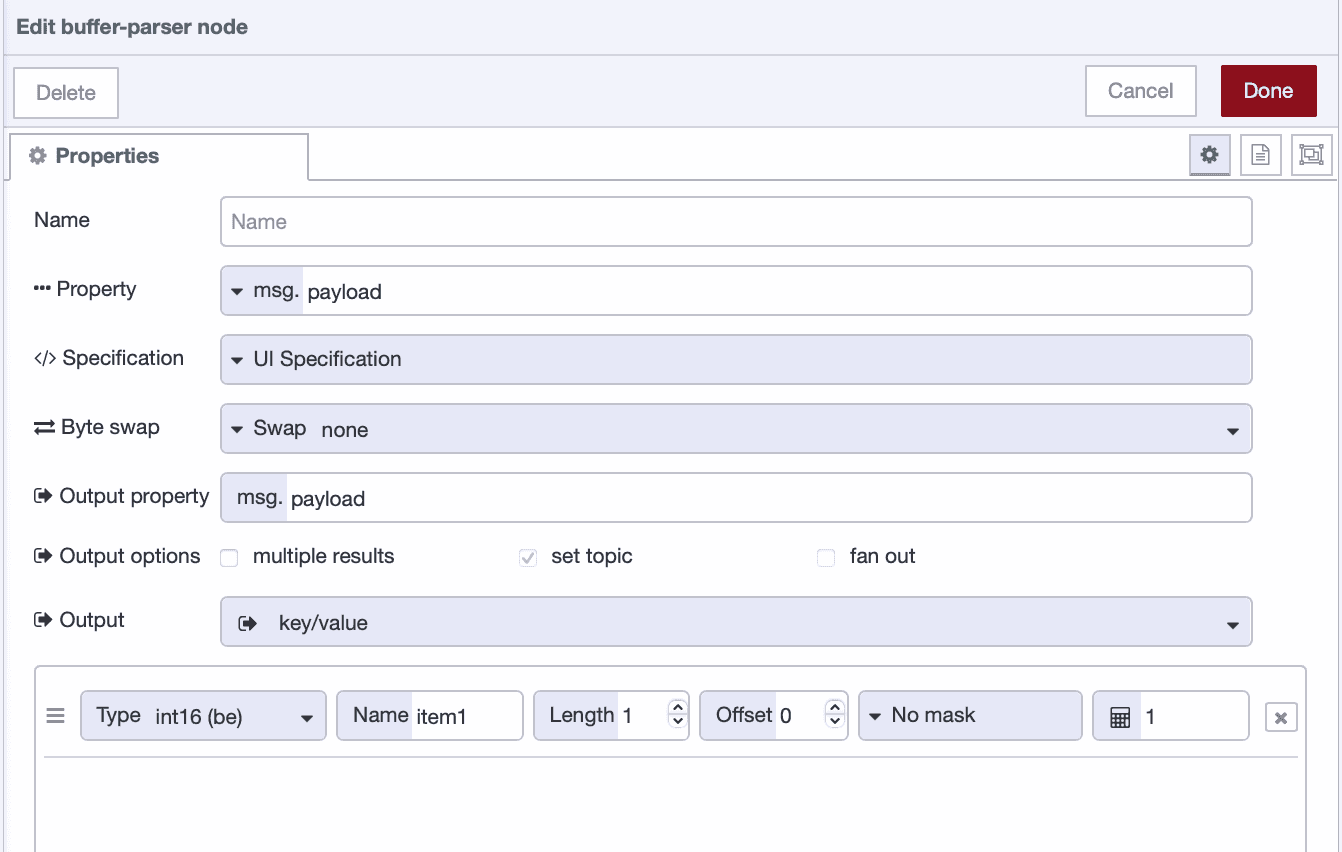Click the Delete button
This screenshot has width=1342, height=852.
click(65, 92)
